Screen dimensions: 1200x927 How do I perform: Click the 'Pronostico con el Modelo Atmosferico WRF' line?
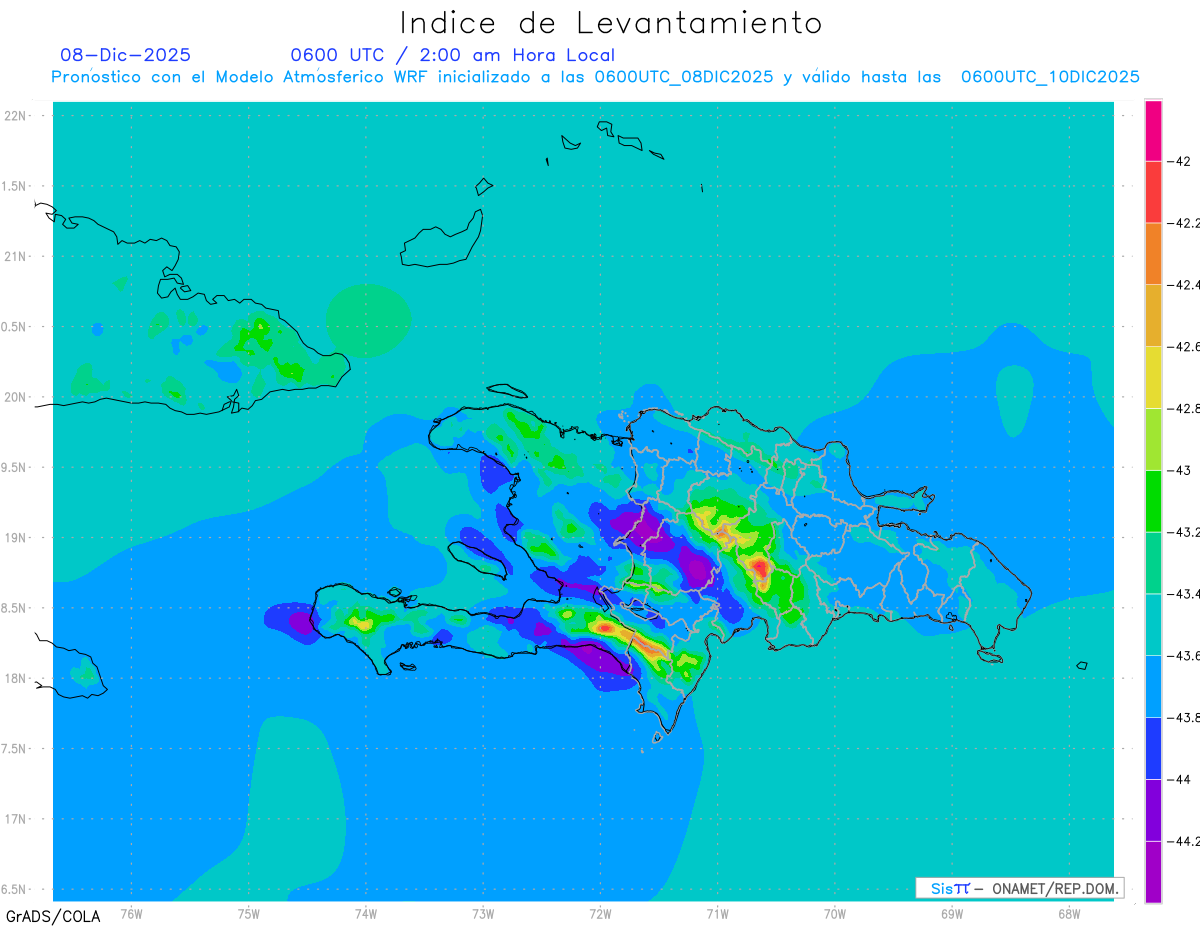(x=595, y=77)
